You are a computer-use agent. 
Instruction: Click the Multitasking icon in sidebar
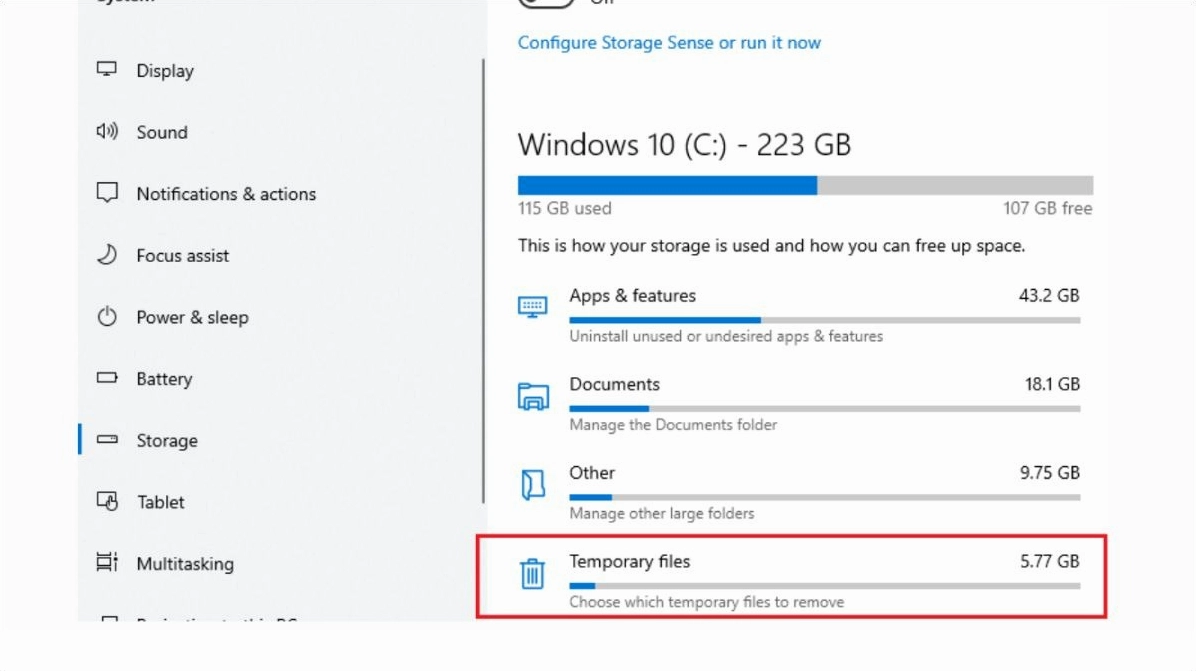click(x=107, y=563)
